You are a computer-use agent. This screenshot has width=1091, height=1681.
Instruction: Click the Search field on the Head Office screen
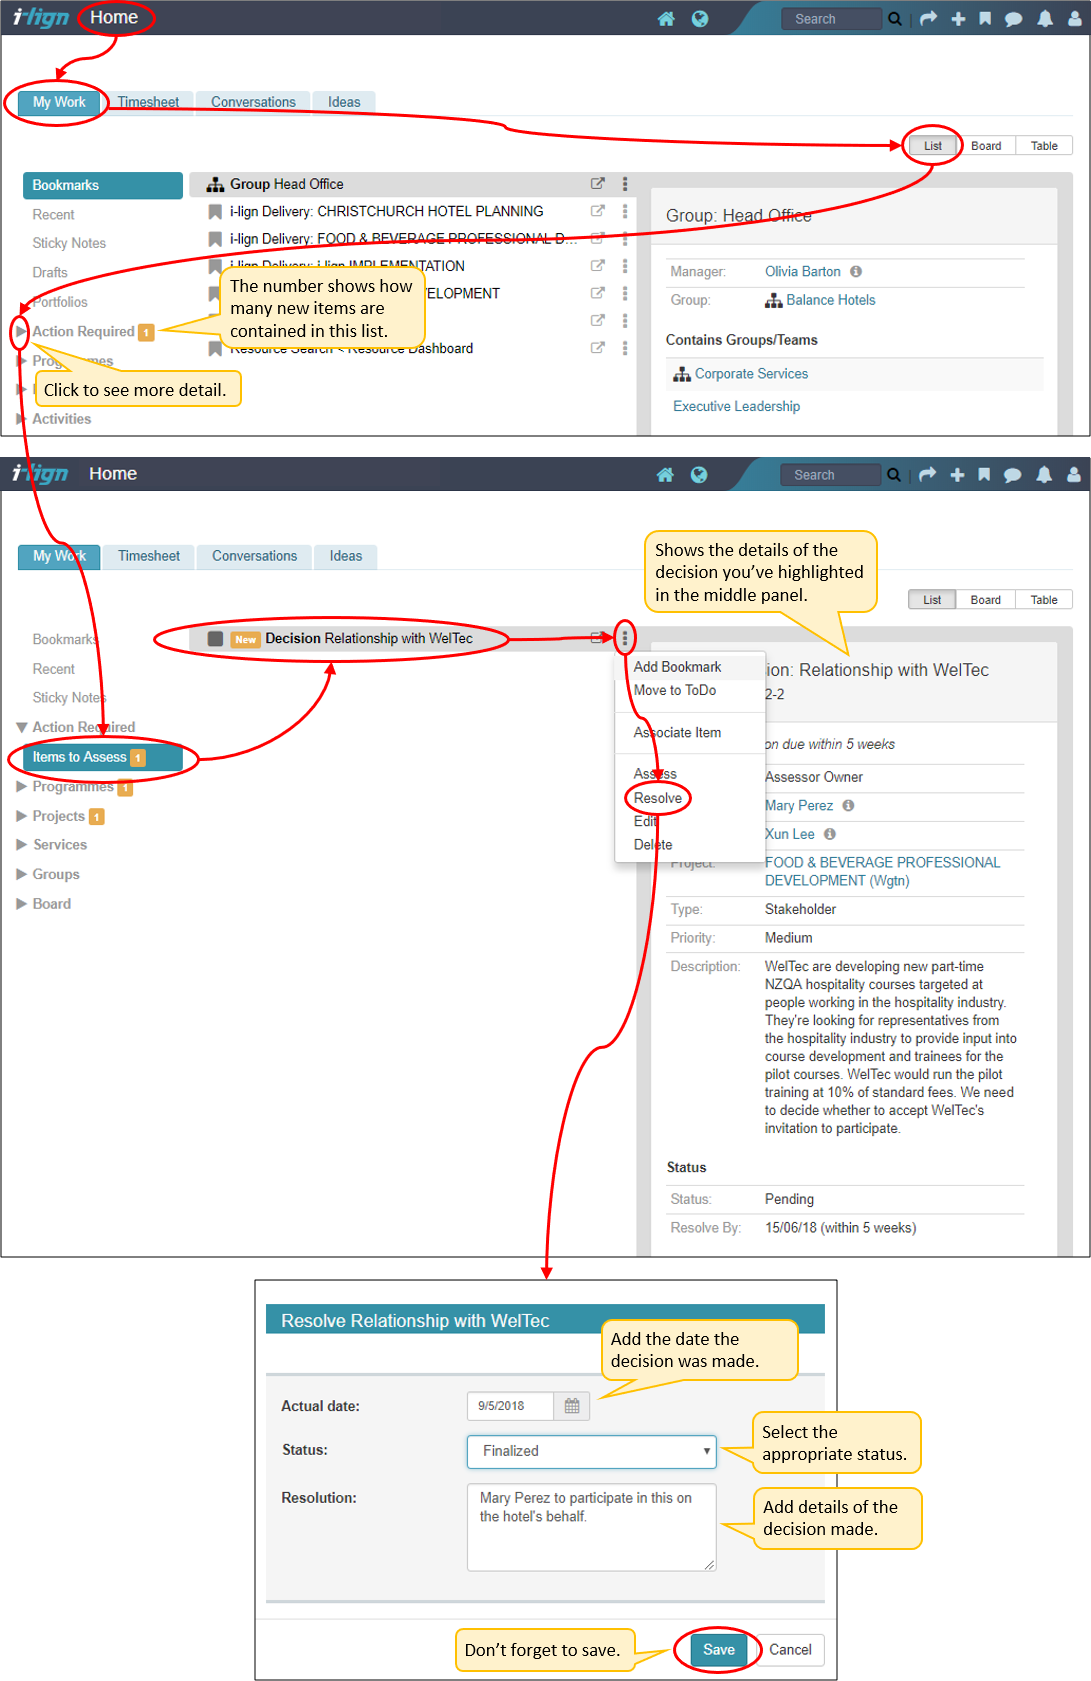coord(832,19)
